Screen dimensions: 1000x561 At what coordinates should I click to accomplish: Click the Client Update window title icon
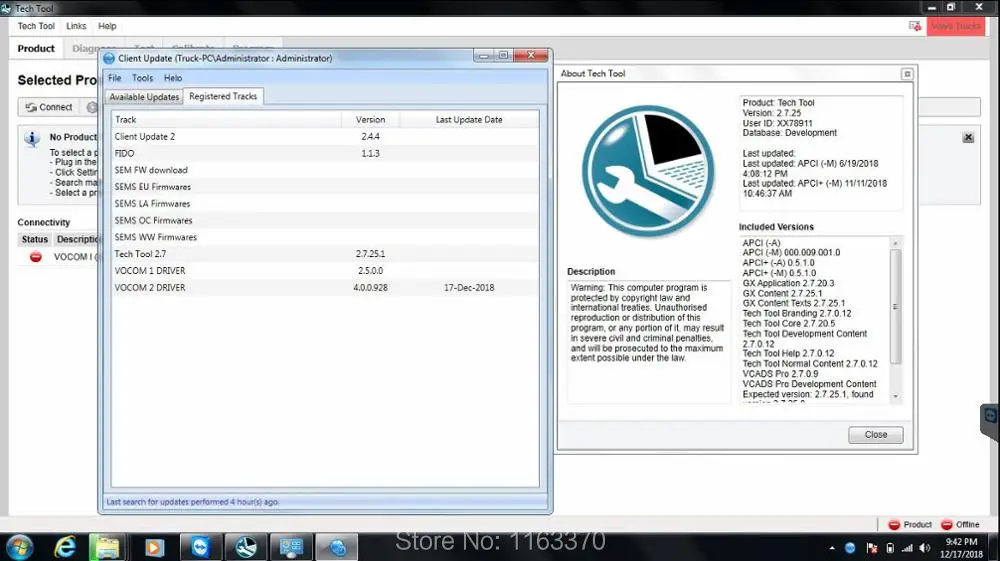click(x=109, y=58)
